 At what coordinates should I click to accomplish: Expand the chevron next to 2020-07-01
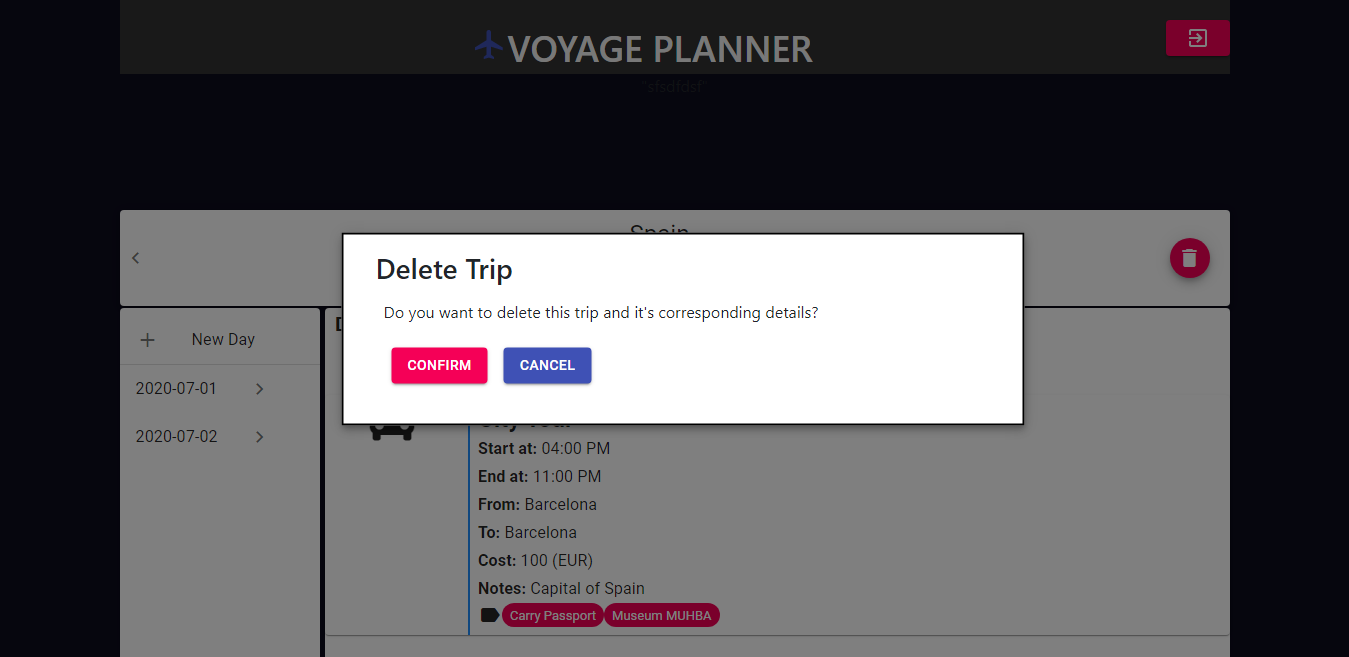(259, 388)
